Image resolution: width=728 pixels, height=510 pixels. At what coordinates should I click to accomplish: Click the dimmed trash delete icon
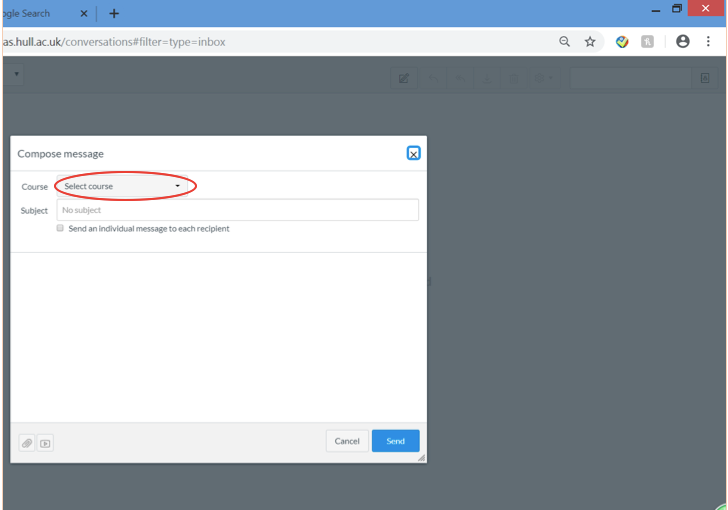point(514,78)
